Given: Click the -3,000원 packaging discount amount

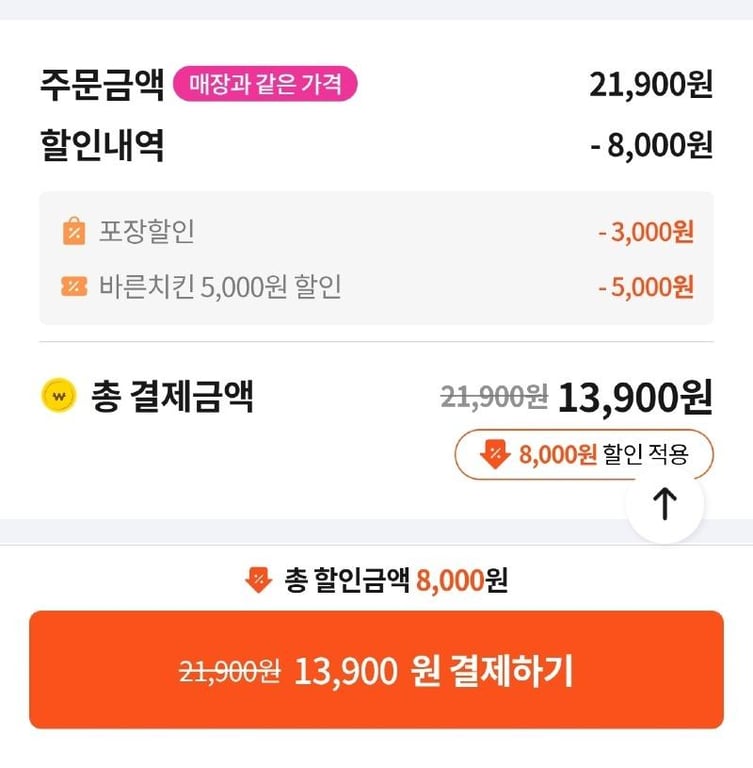Looking at the screenshot, I should 646,232.
